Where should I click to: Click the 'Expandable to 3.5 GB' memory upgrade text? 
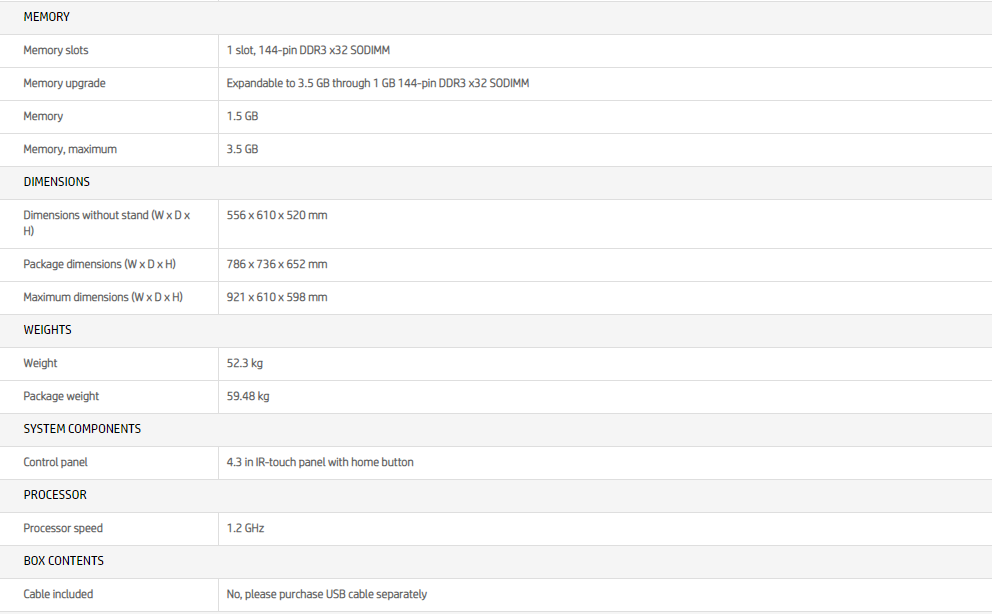377,83
